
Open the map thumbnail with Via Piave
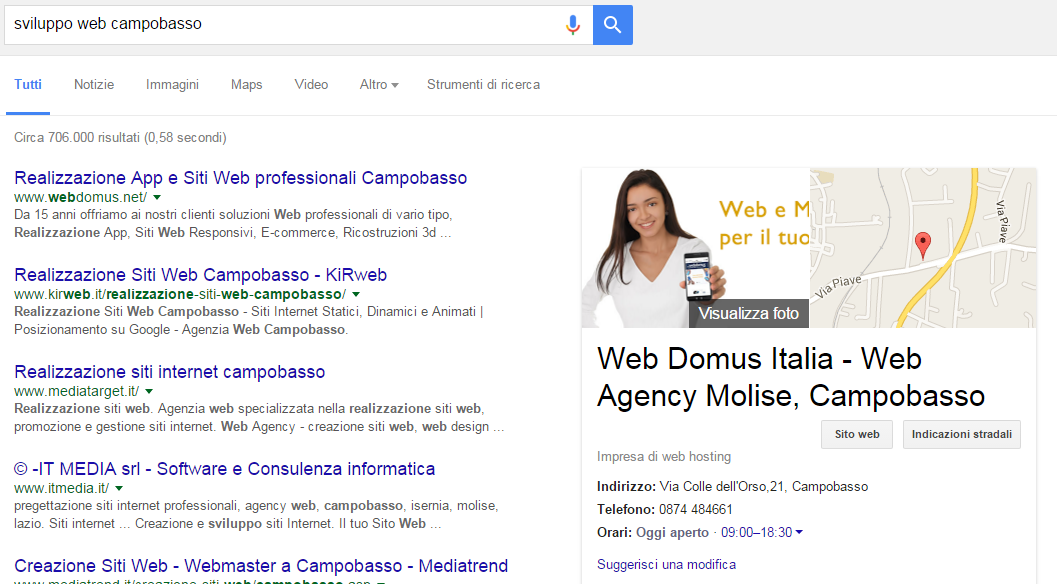(923, 248)
